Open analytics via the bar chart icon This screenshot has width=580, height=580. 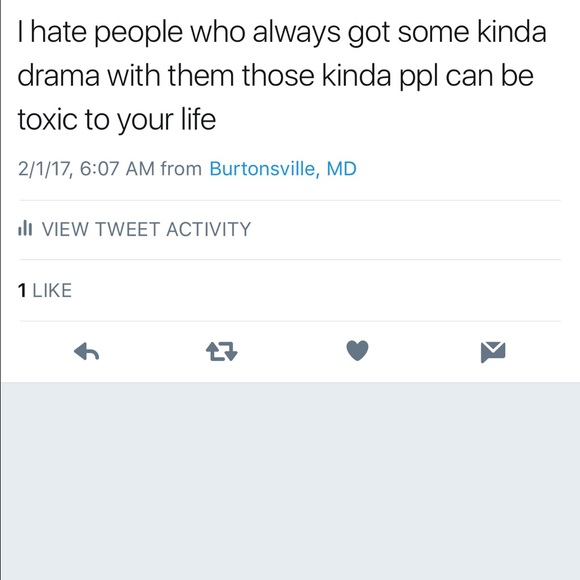point(25,228)
